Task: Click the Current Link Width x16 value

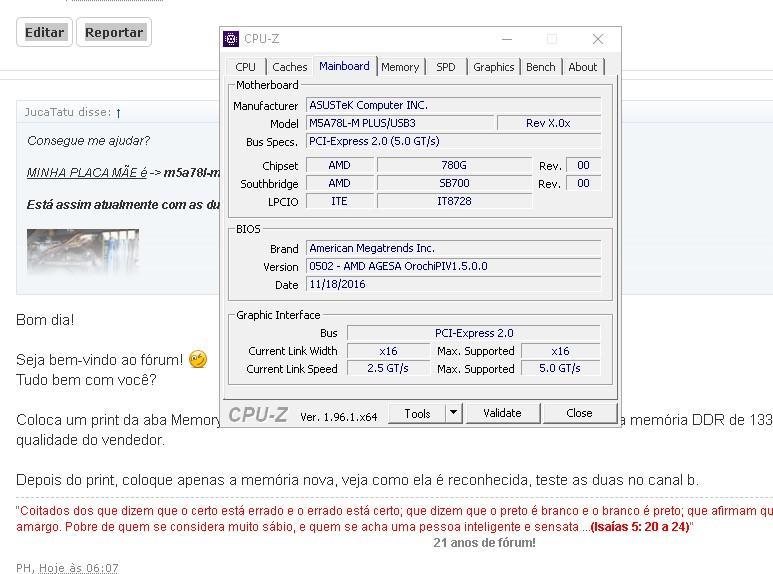Action: (388, 351)
